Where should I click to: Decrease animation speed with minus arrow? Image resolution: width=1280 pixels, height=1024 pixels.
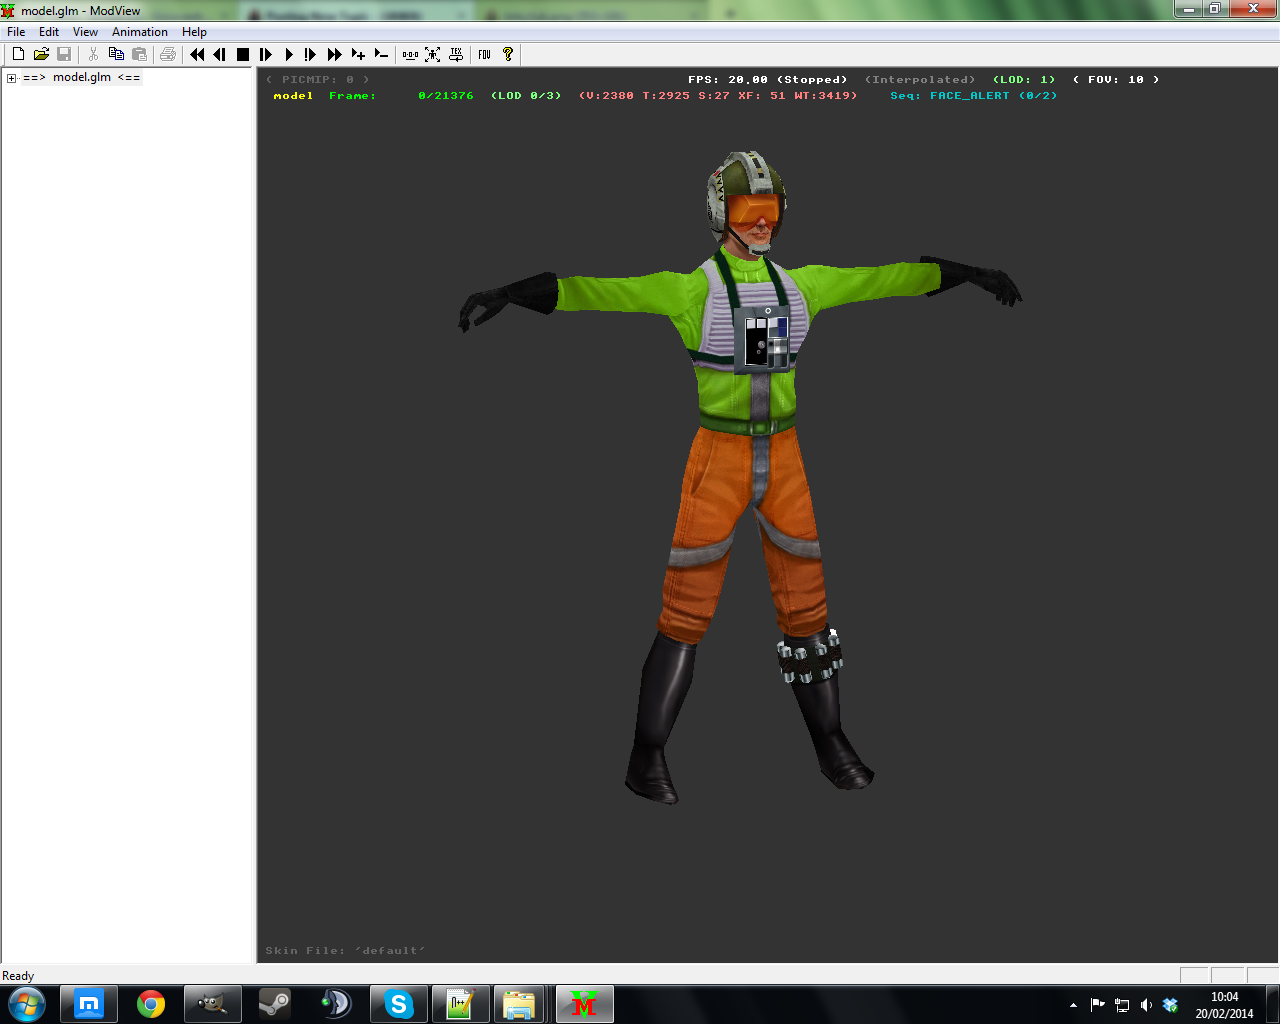pyautogui.click(x=381, y=54)
